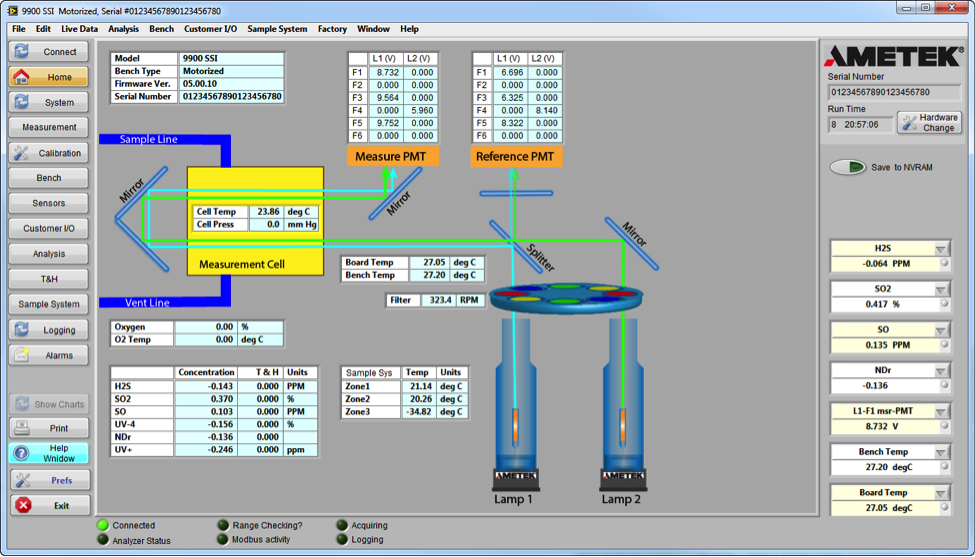Image resolution: width=975 pixels, height=557 pixels.
Task: Open the Sample System menu
Action: (277, 29)
